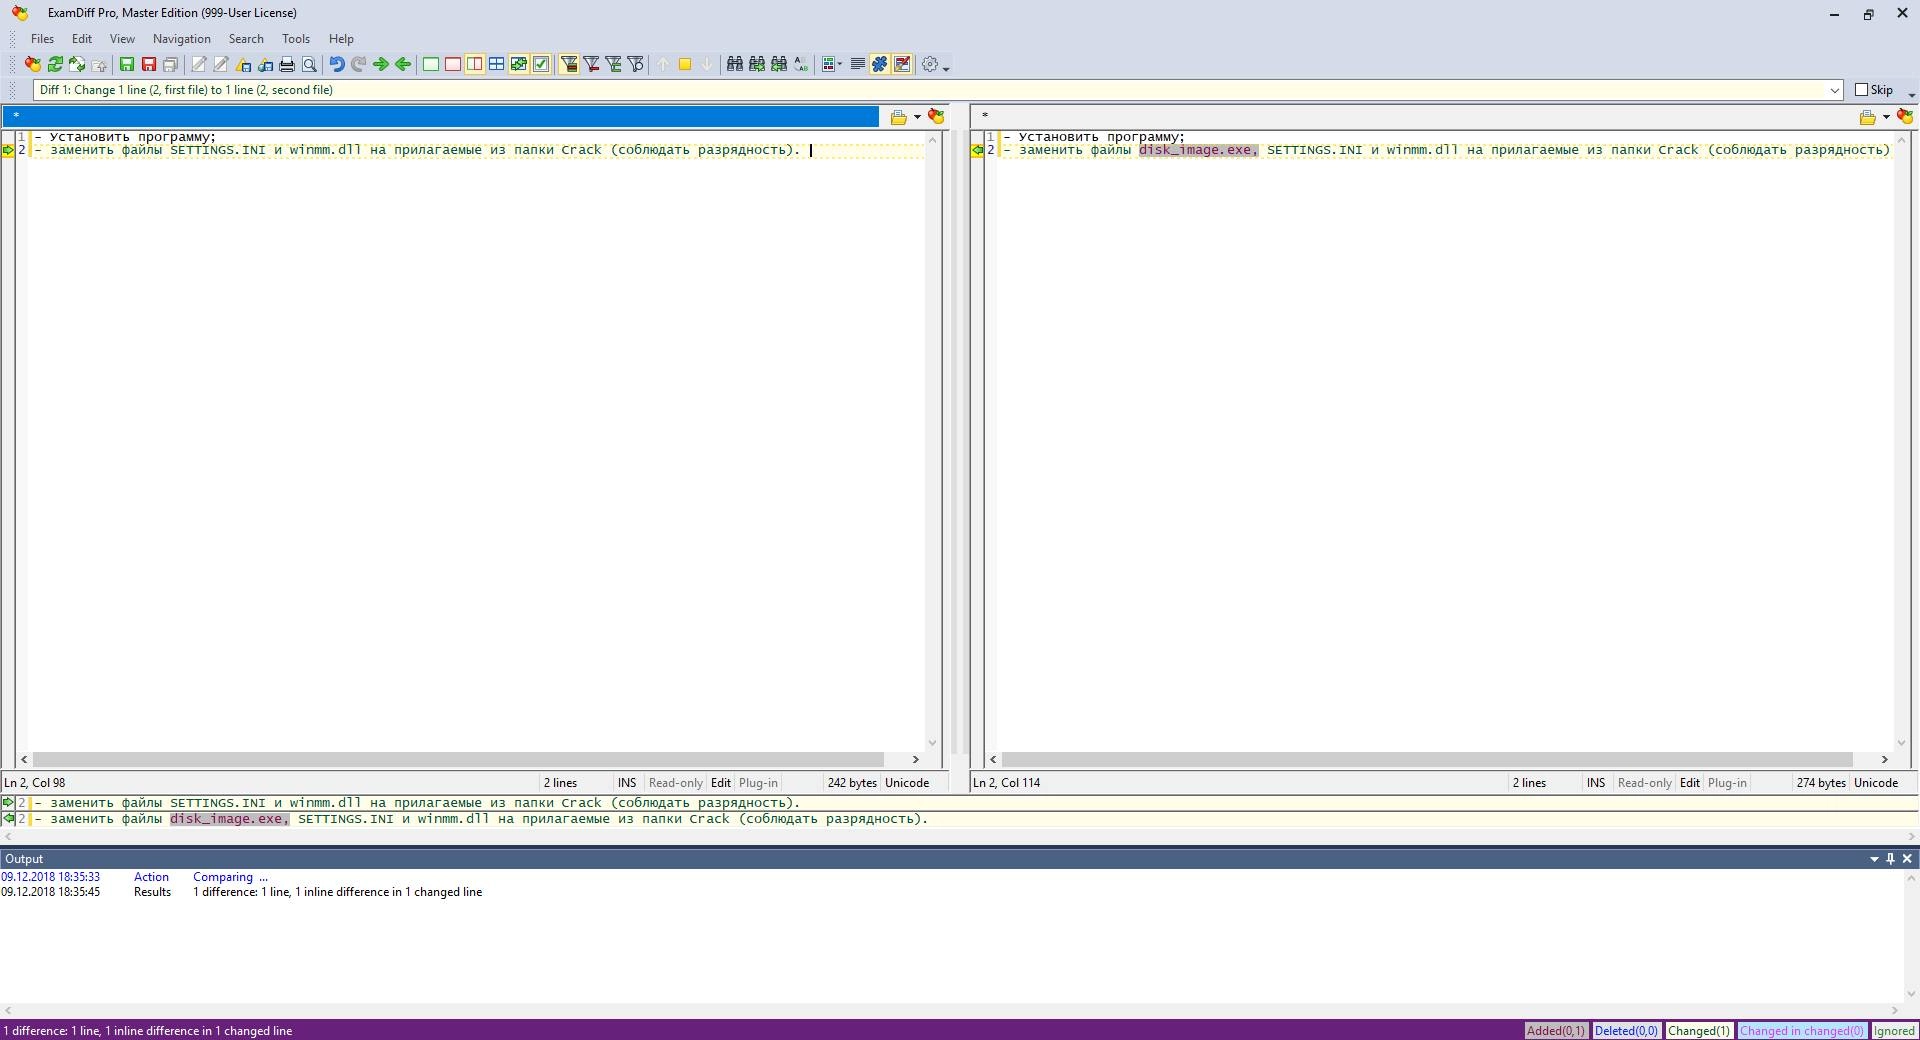1920x1040 pixels.
Task: Click the Edit first file pencil icon
Action: 199,64
